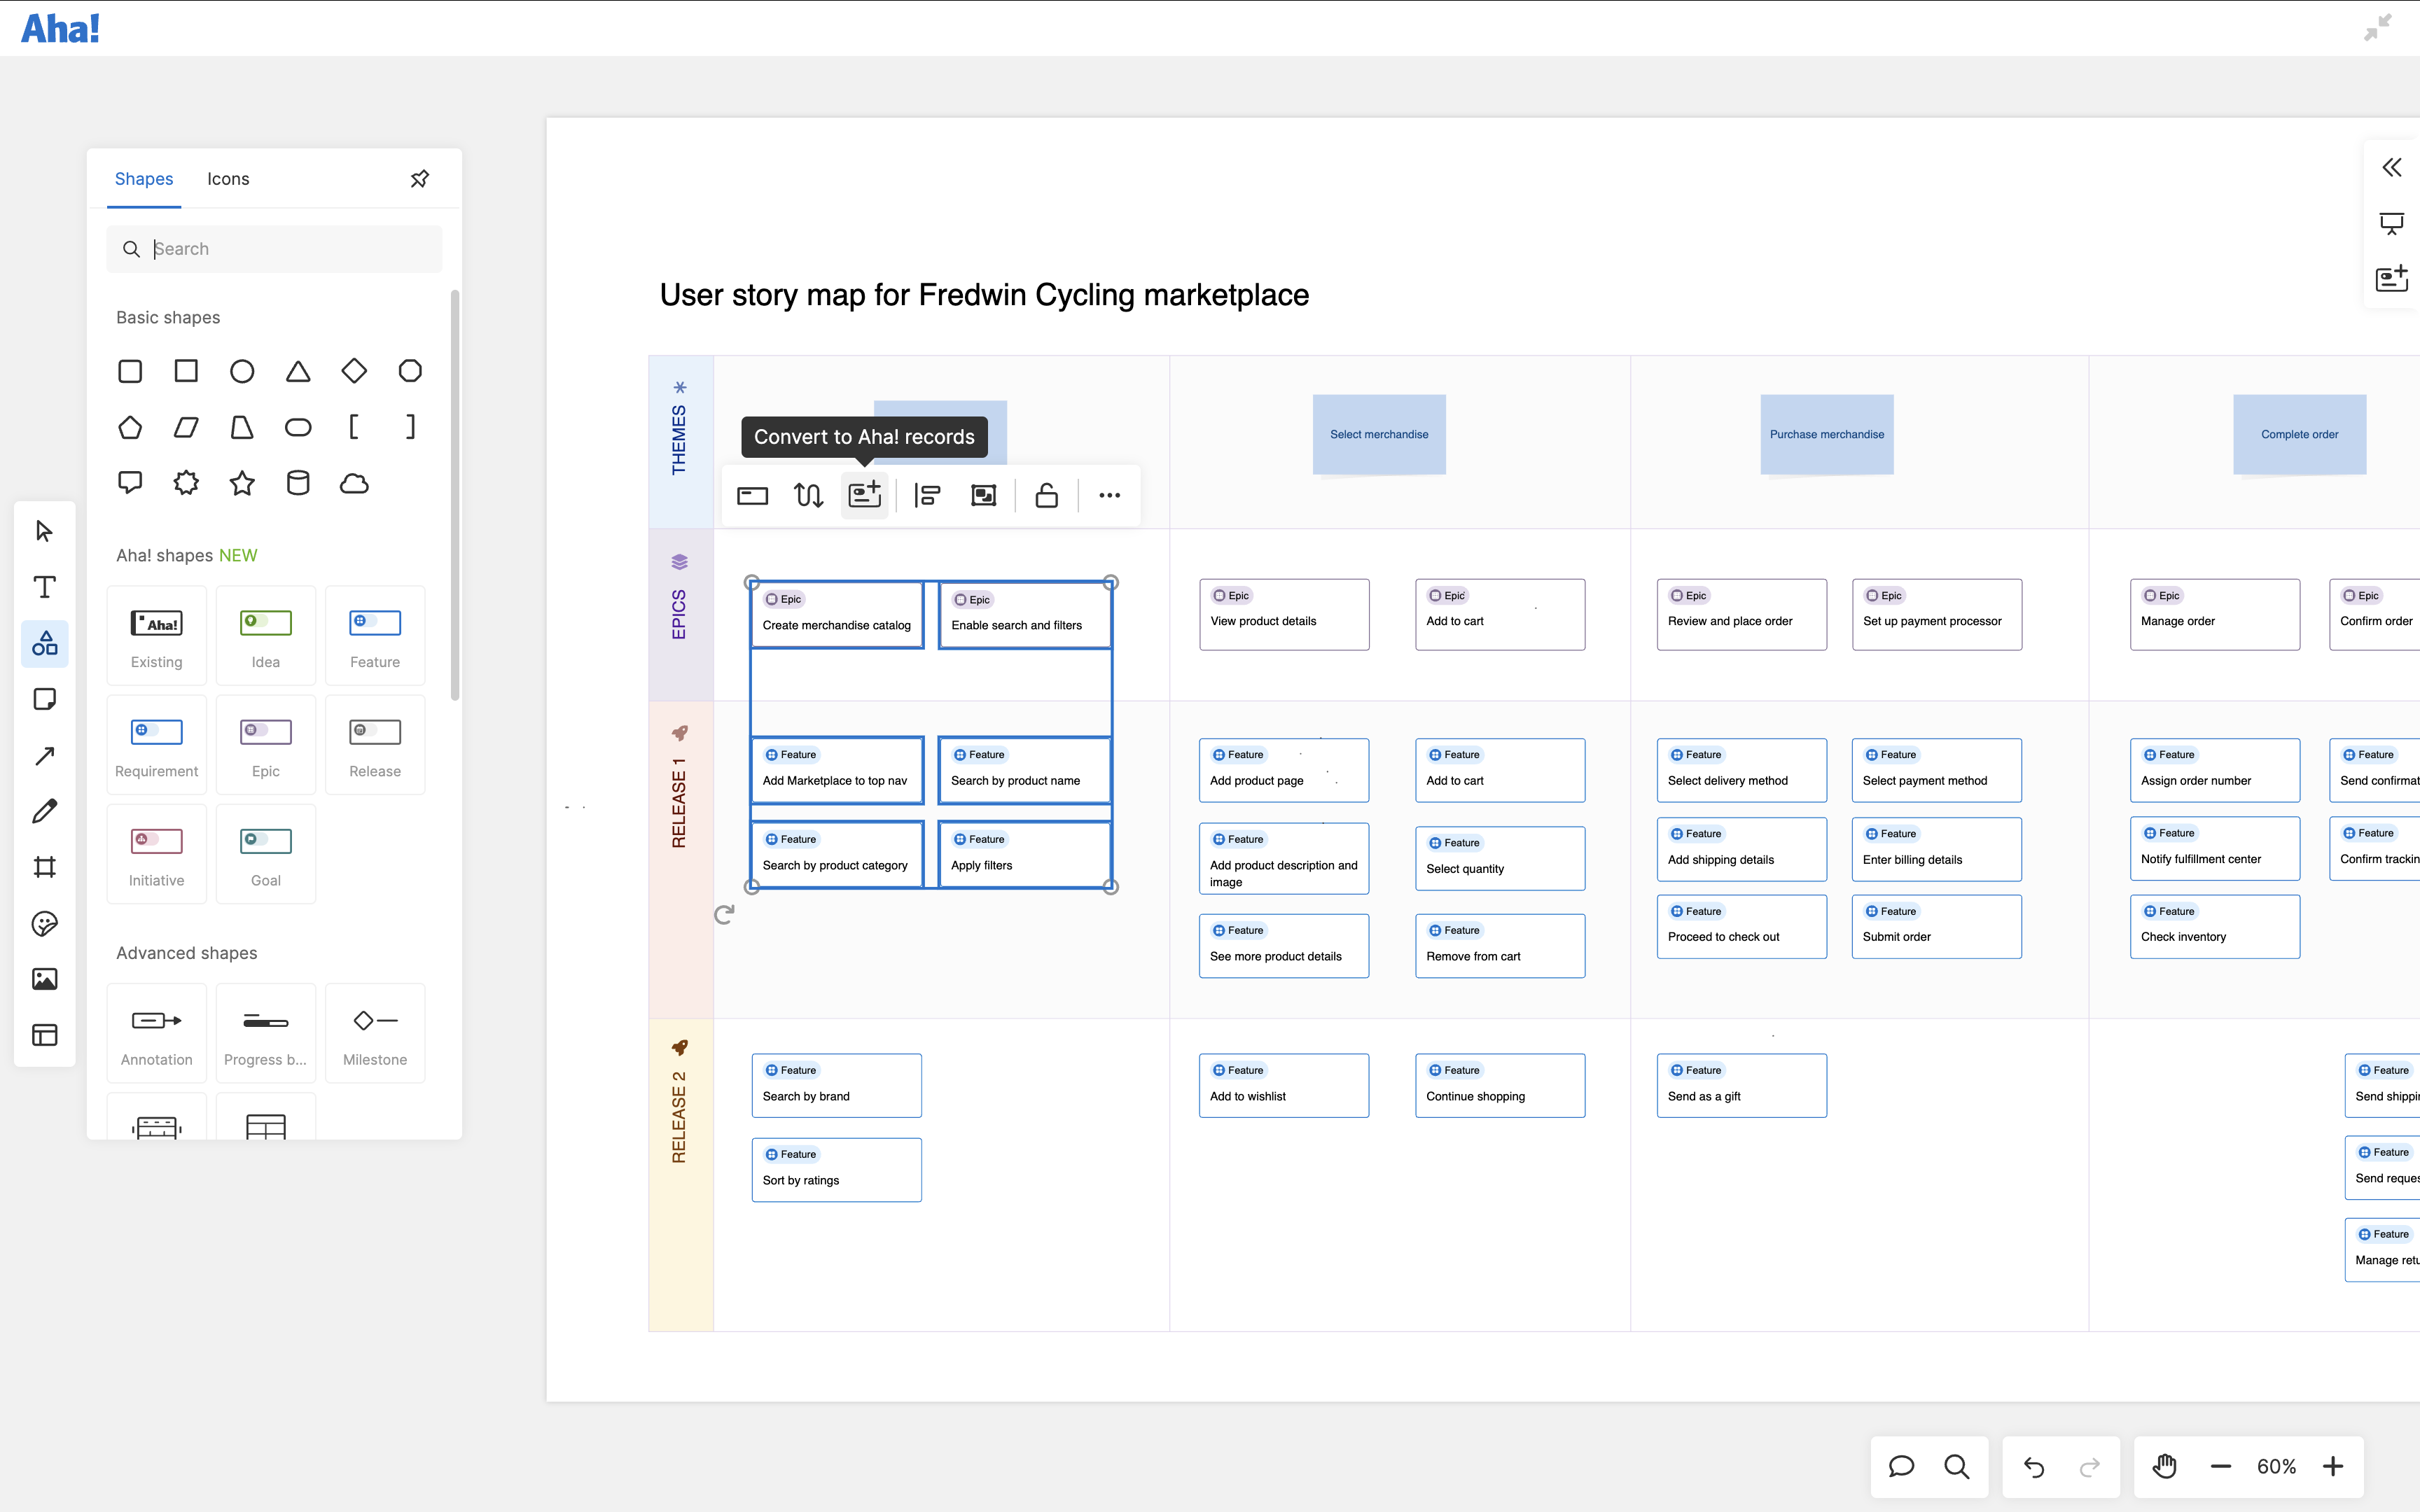Collapse the right side panel chevrons
Screen dimensions: 2420x1512
[2392, 167]
